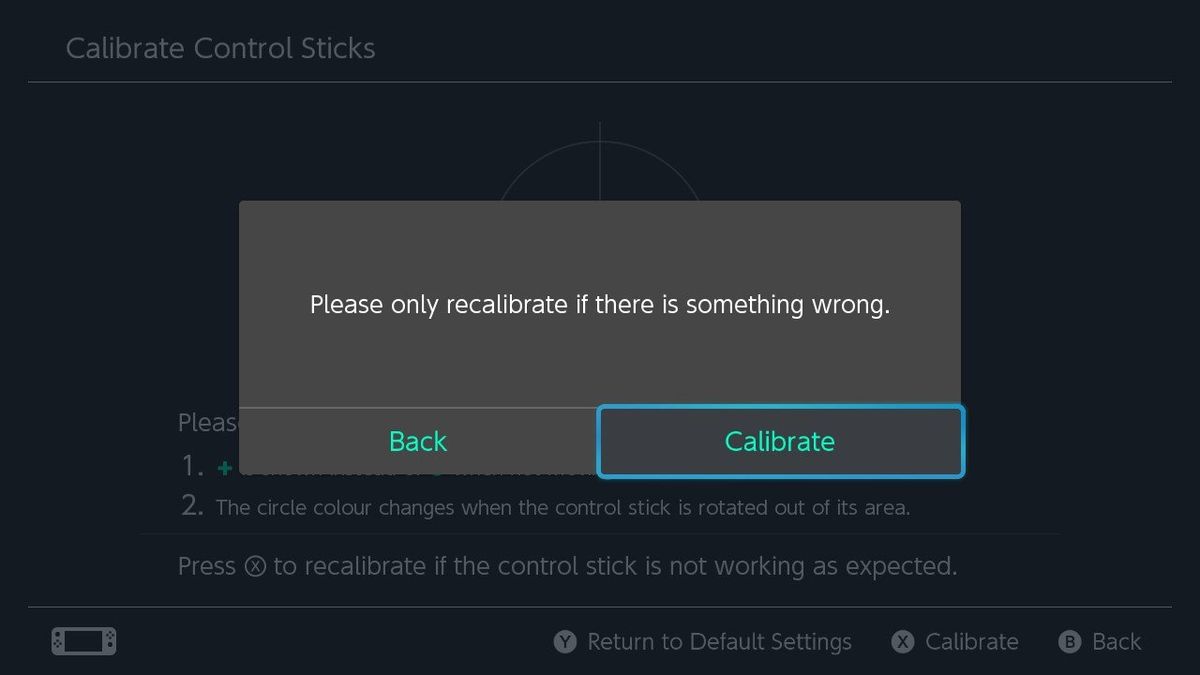Click the X icon in the recalibrate instruction text
1200x675 pixels.
(x=257, y=566)
